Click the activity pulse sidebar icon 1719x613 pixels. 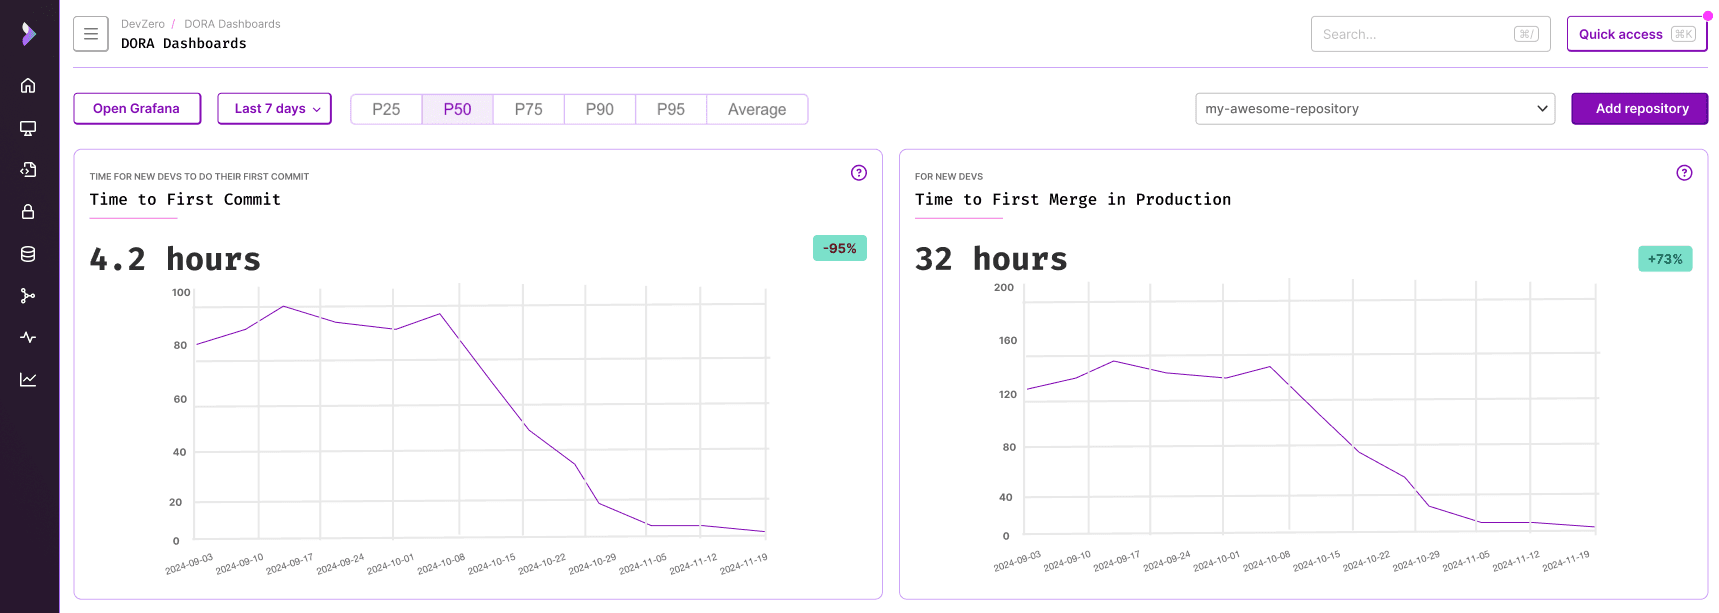(x=28, y=338)
